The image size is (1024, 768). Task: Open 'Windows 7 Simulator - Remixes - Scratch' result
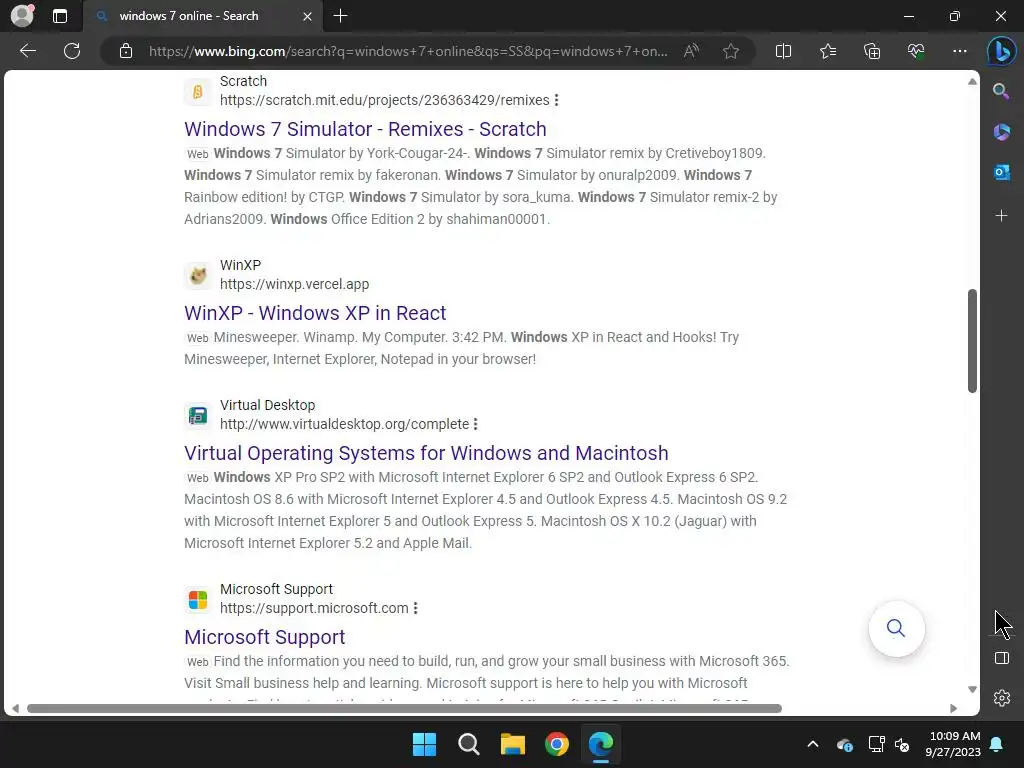[365, 129]
